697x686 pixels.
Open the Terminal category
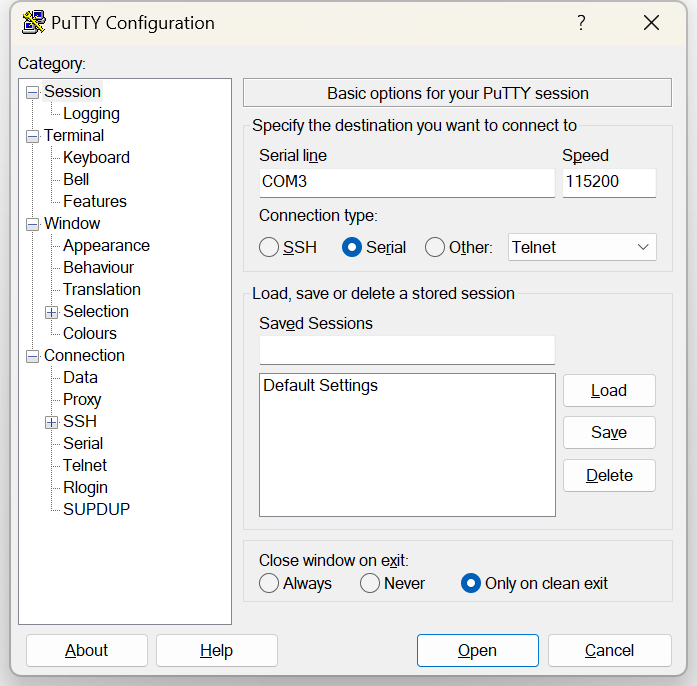[x=74, y=136]
